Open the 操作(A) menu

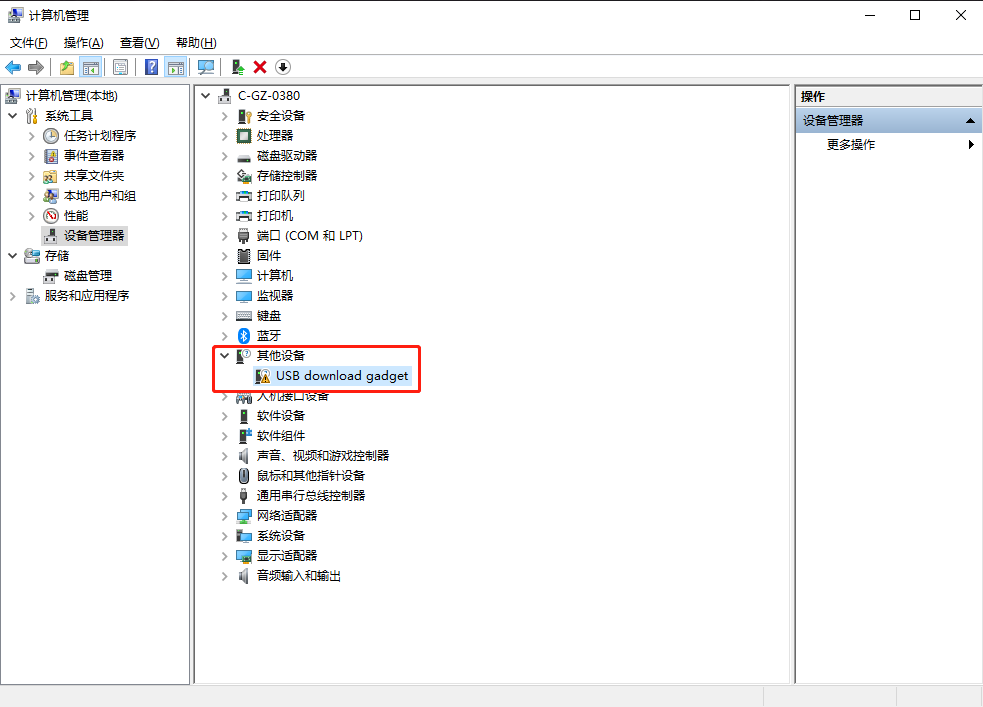coord(83,43)
